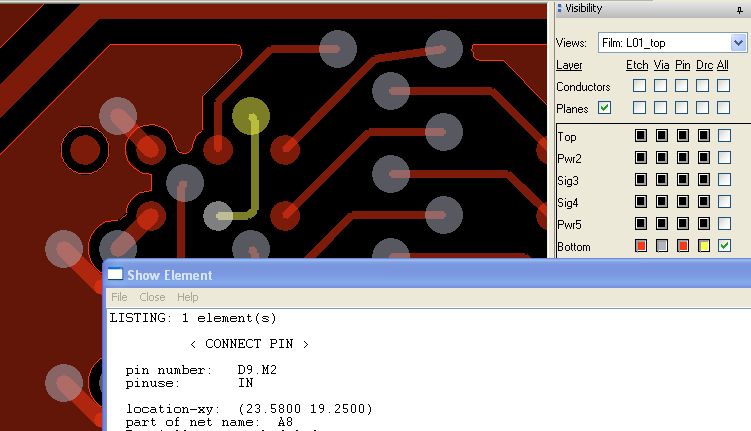This screenshot has height=431, width=751.
Task: Click the Pwr2 layer Via color box
Action: [662, 158]
